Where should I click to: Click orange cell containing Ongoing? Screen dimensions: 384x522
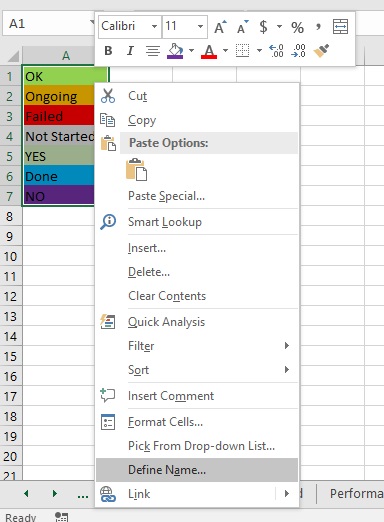coord(59,96)
